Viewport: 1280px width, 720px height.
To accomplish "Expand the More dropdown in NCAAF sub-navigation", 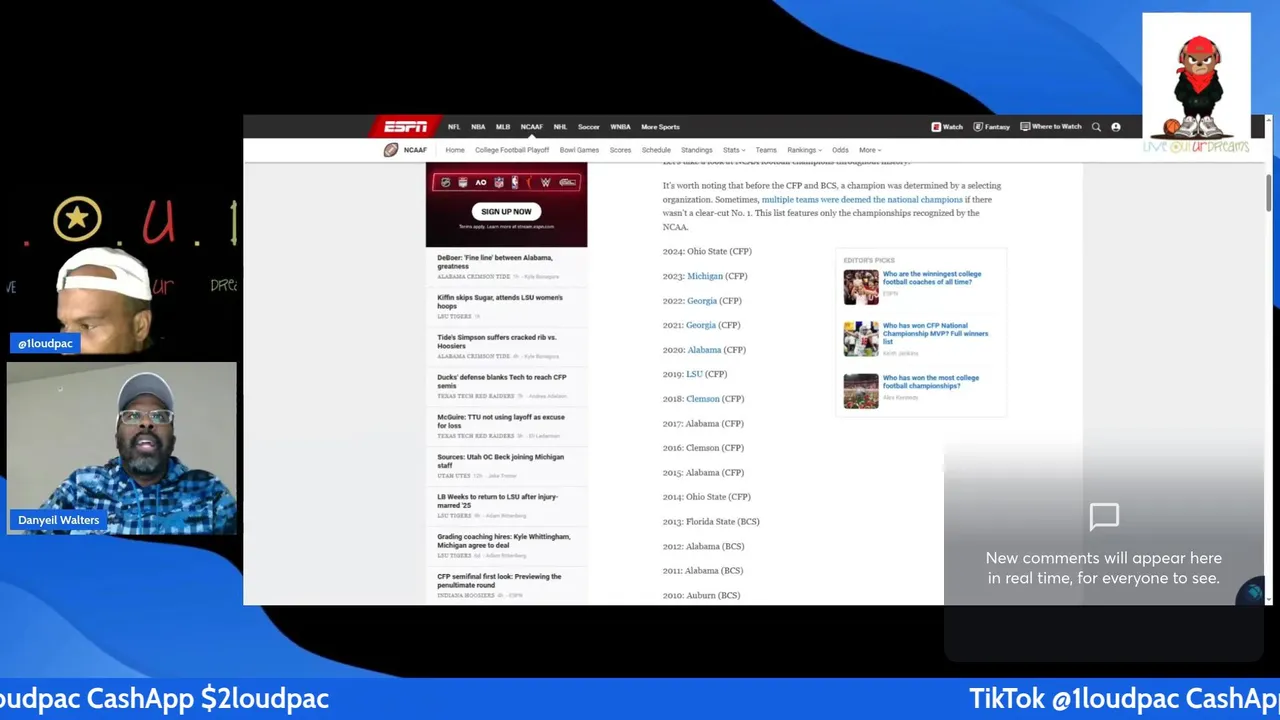I will point(870,150).
